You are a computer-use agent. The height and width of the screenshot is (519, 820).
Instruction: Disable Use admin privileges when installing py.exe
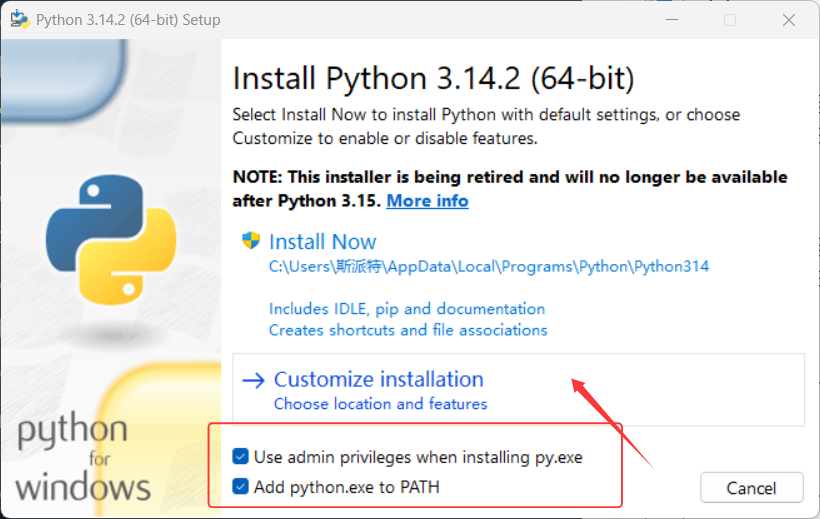[241, 457]
